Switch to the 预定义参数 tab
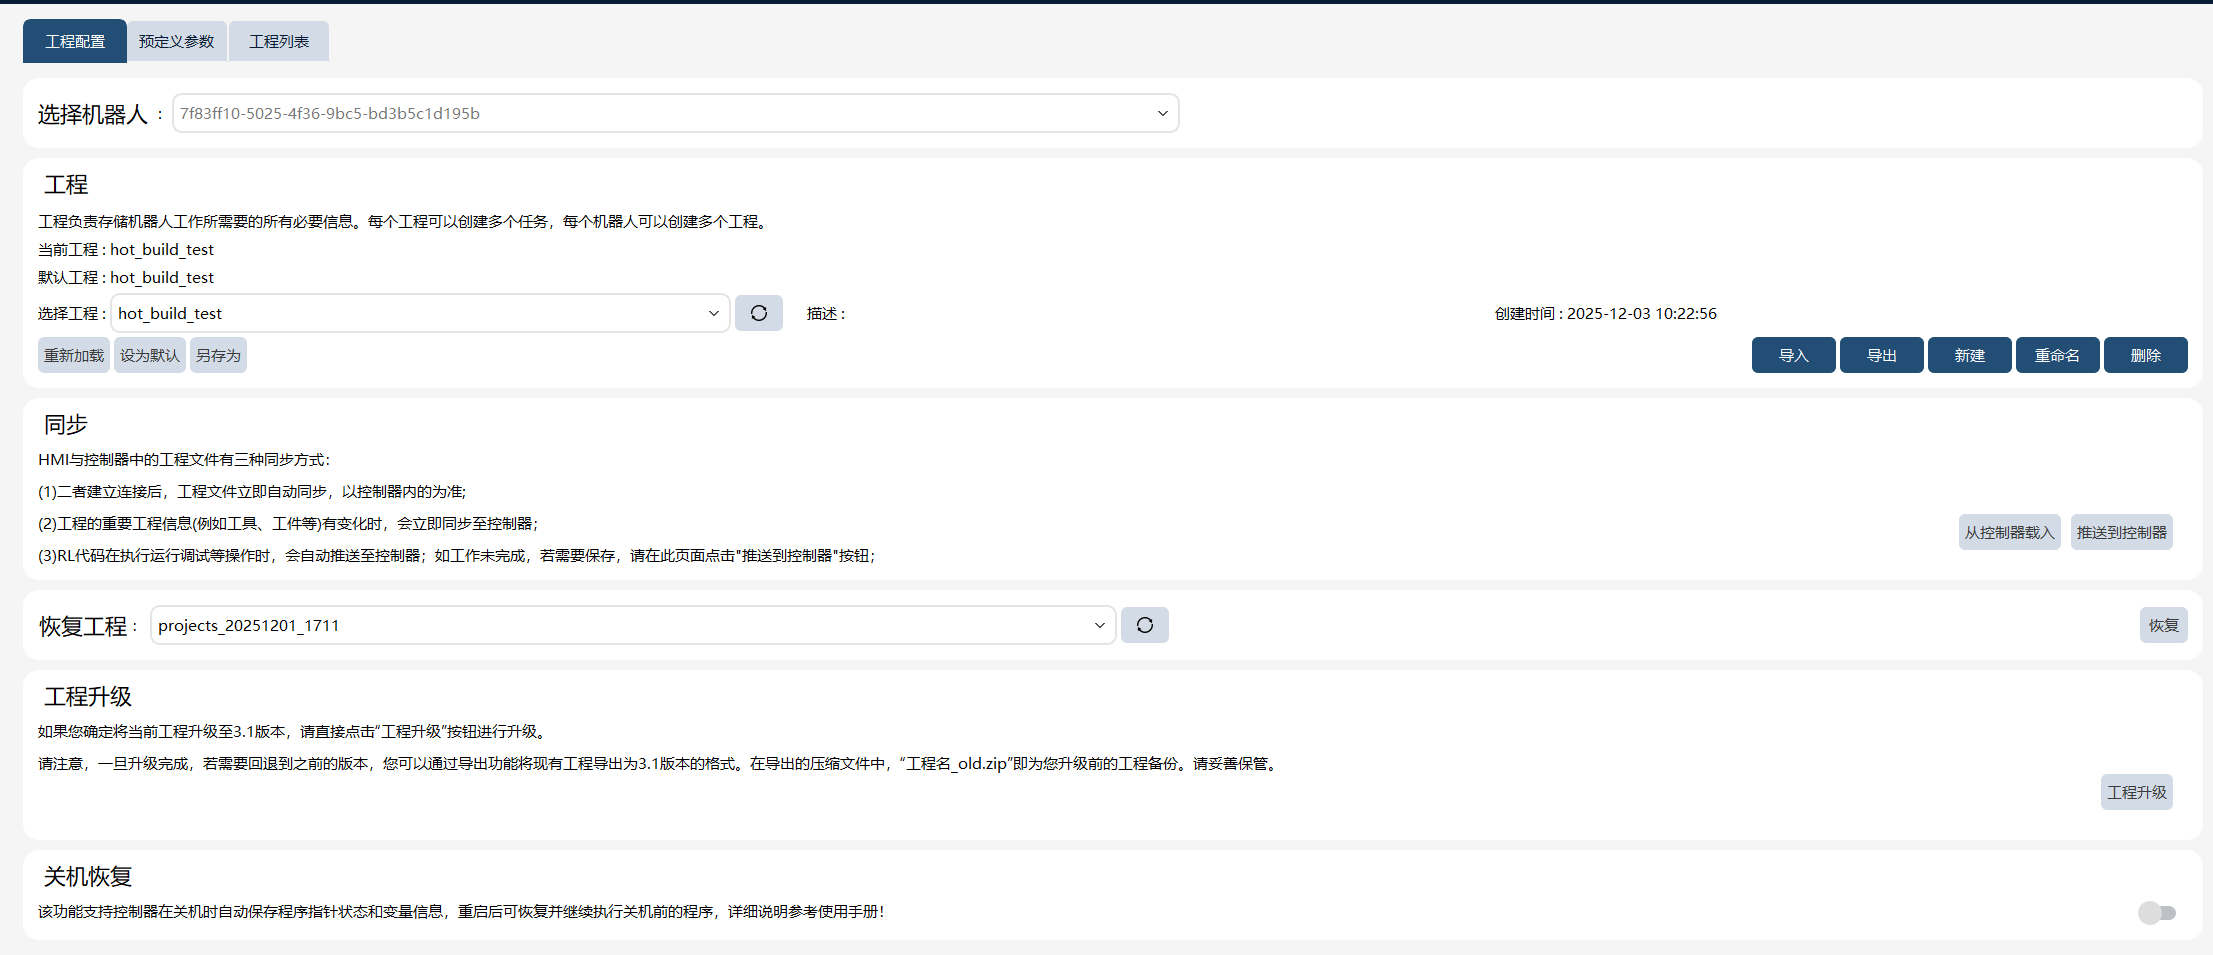This screenshot has height=955, width=2213. [177, 41]
